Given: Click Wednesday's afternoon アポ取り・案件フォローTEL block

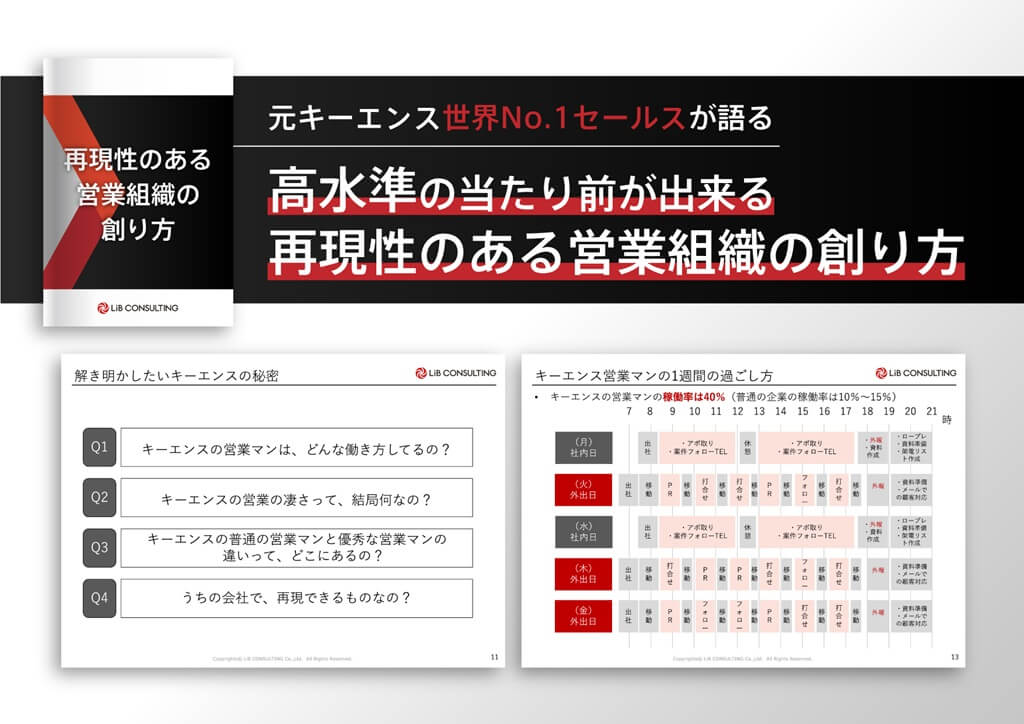Looking at the screenshot, I should click(807, 532).
